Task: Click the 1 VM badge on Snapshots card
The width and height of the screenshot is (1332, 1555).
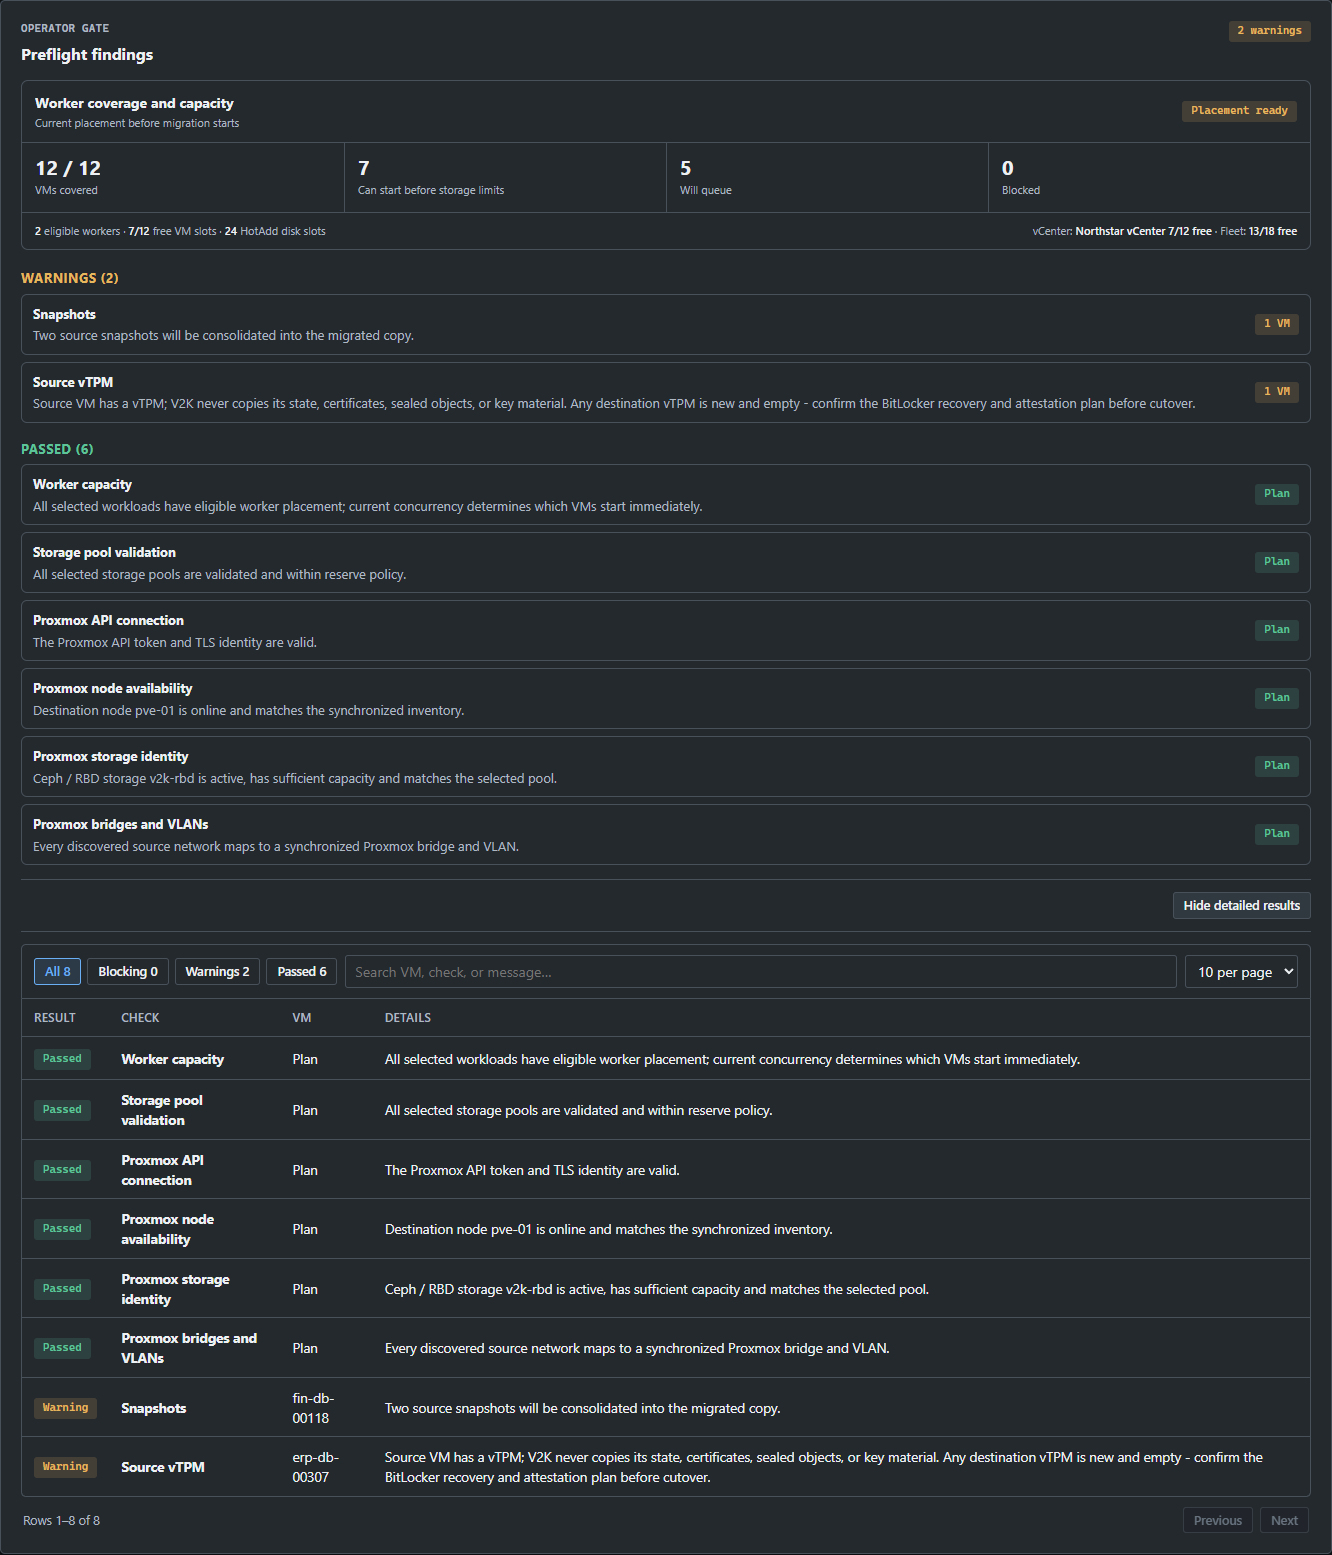Action: coord(1276,324)
